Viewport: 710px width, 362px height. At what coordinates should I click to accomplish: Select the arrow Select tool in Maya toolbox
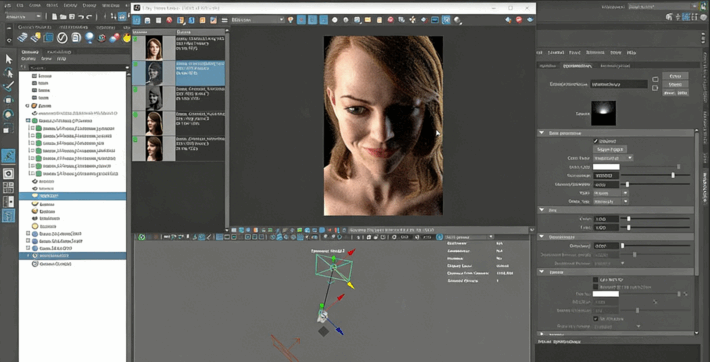[8, 59]
